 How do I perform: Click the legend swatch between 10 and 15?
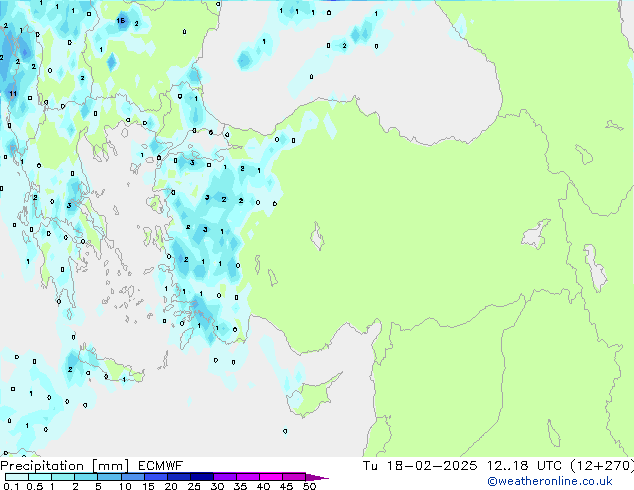click(133, 477)
